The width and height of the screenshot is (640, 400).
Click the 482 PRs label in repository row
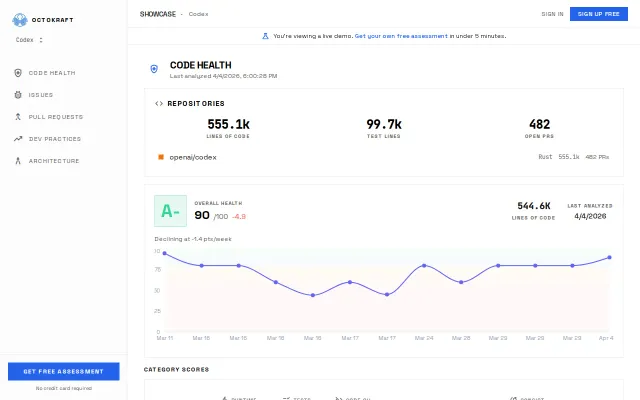point(597,157)
